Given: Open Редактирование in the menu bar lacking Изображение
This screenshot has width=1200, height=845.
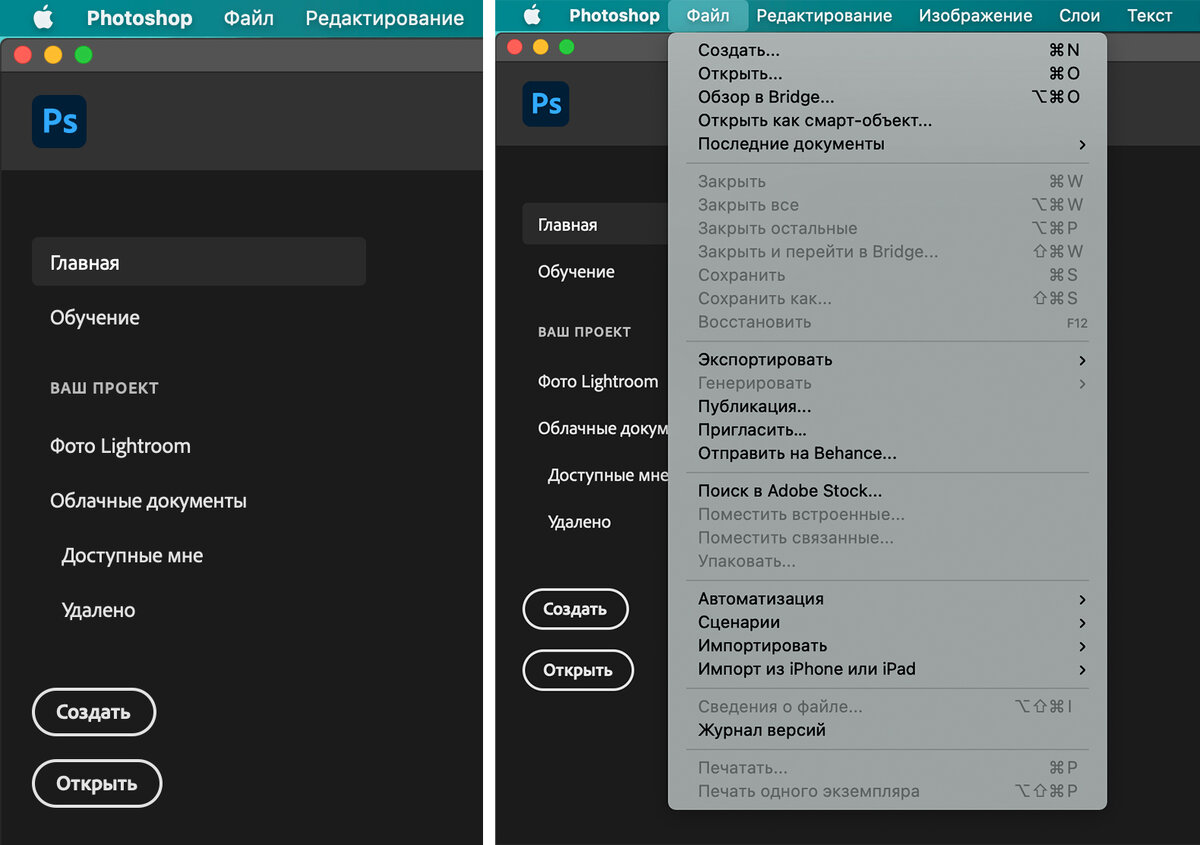Looking at the screenshot, I should [x=385, y=18].
